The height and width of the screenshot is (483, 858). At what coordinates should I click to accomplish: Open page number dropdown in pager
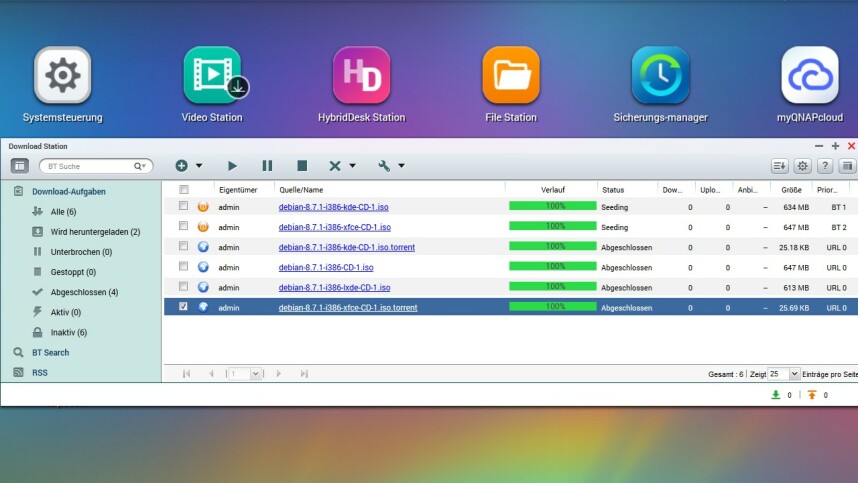tap(255, 374)
